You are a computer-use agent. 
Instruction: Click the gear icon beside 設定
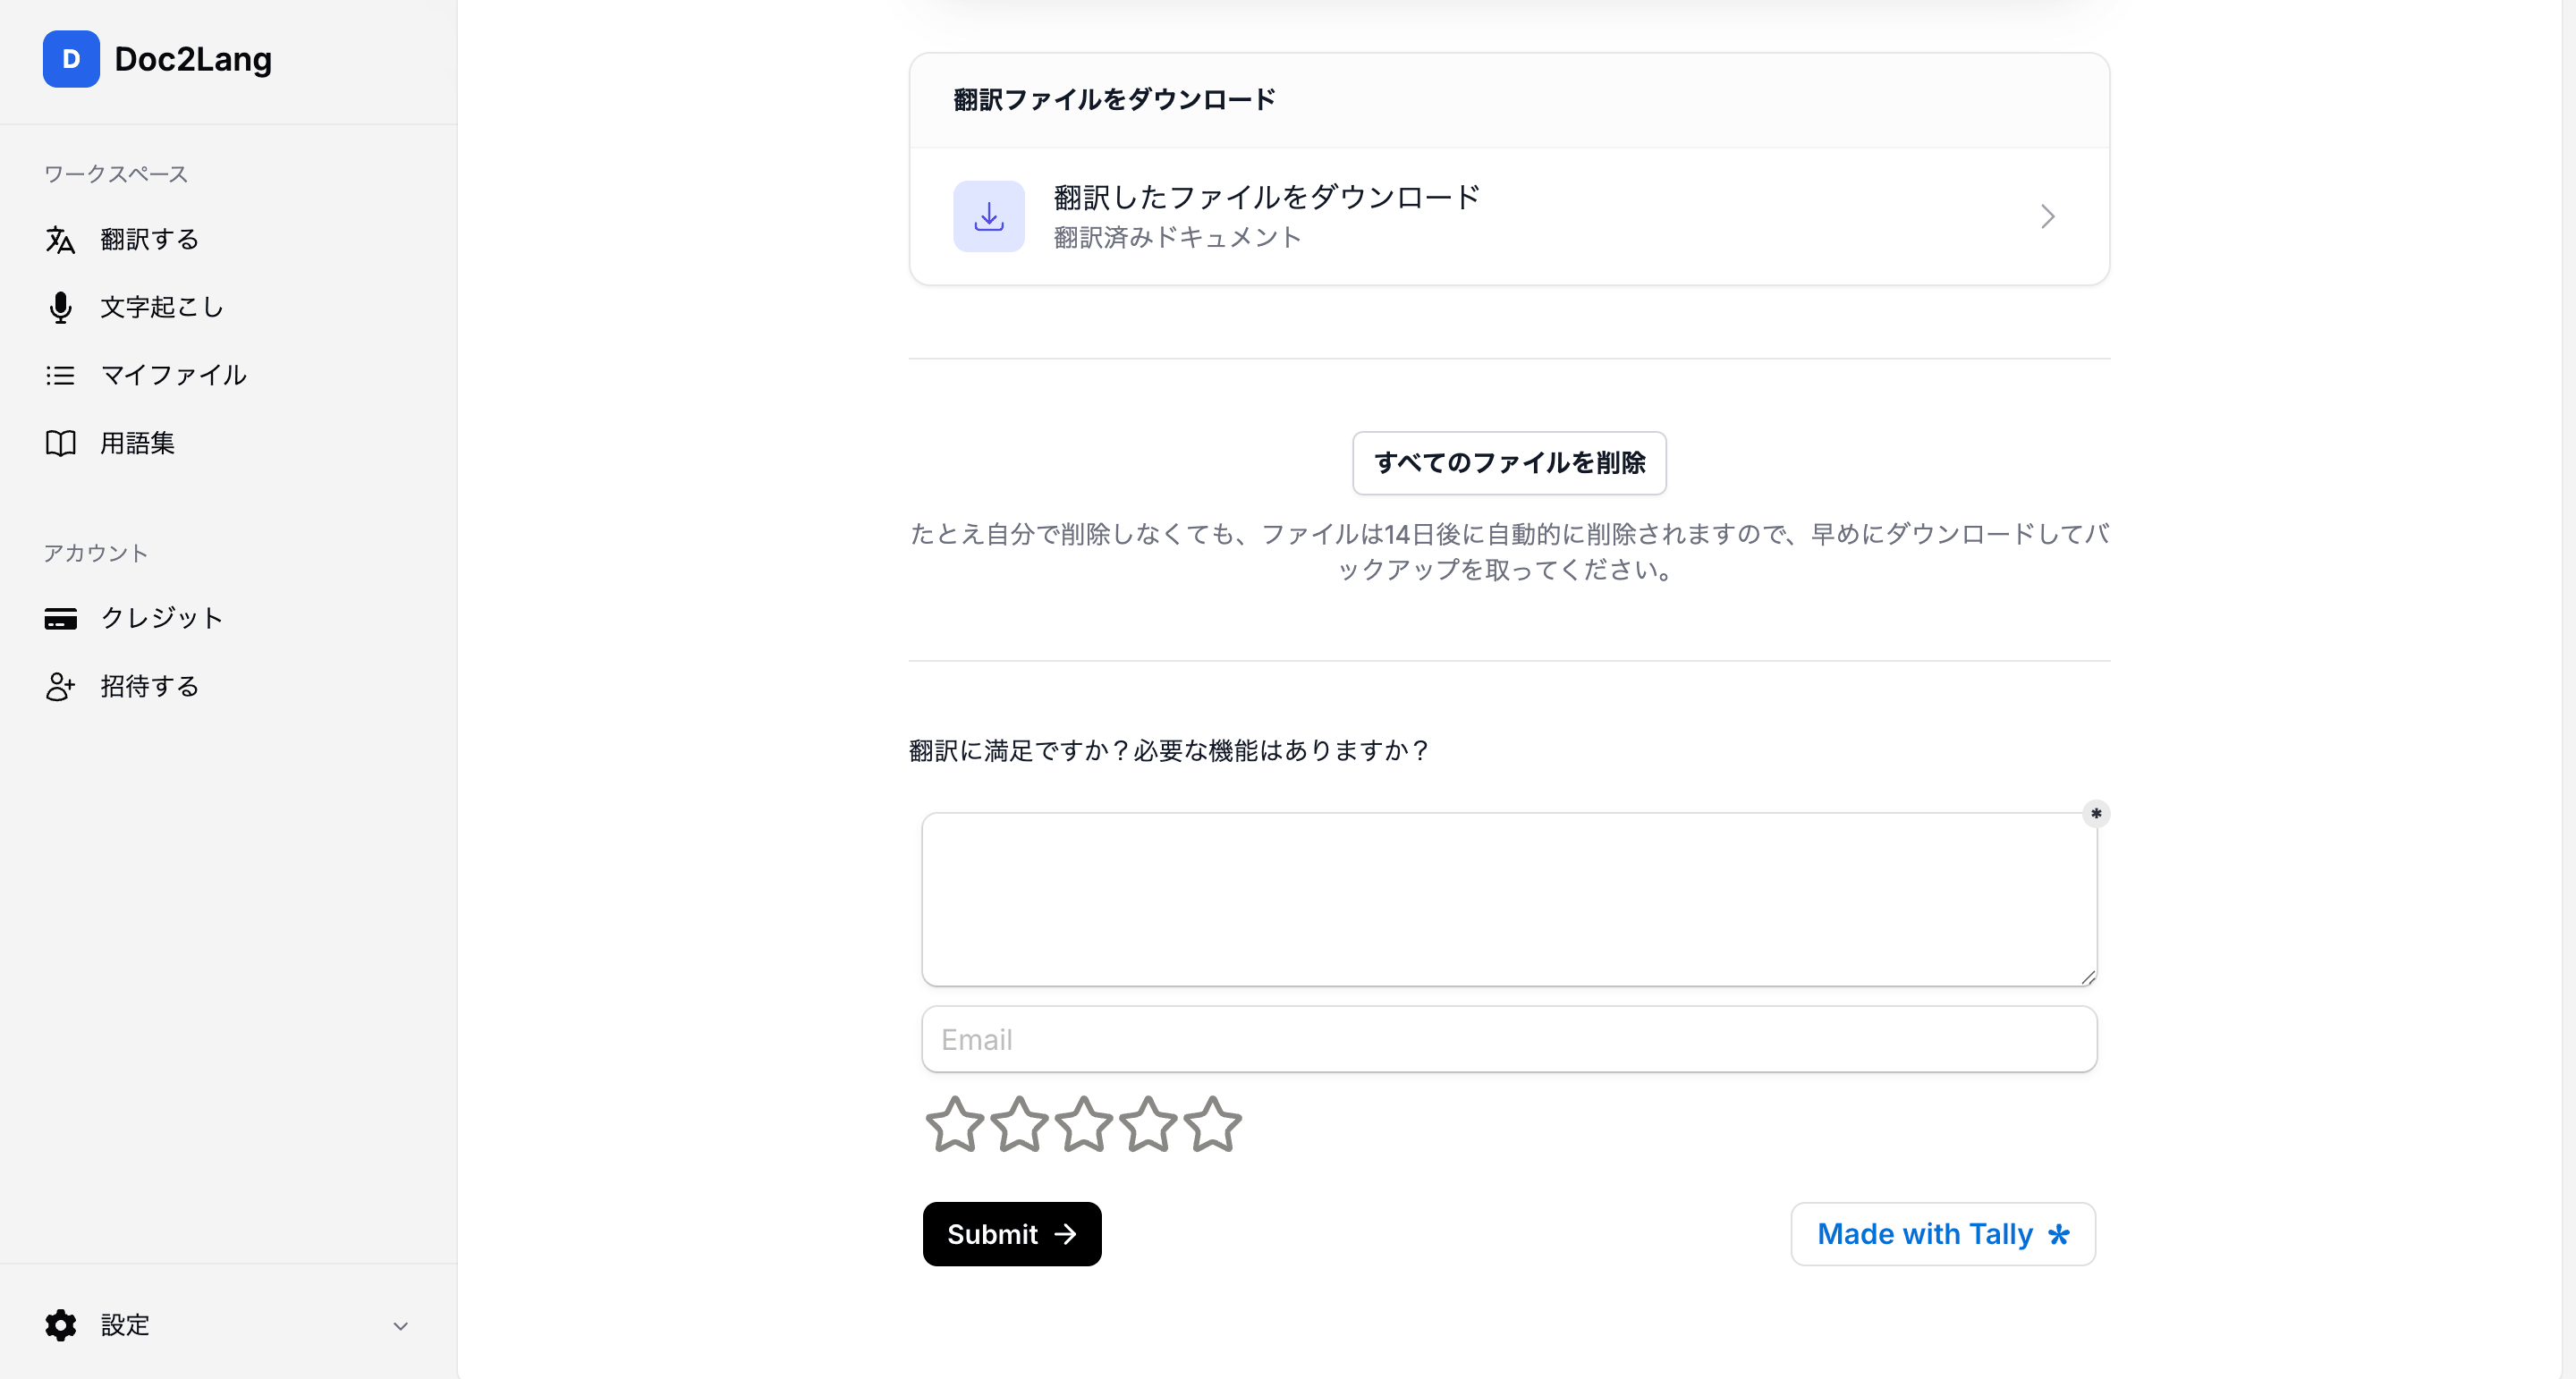(60, 1326)
